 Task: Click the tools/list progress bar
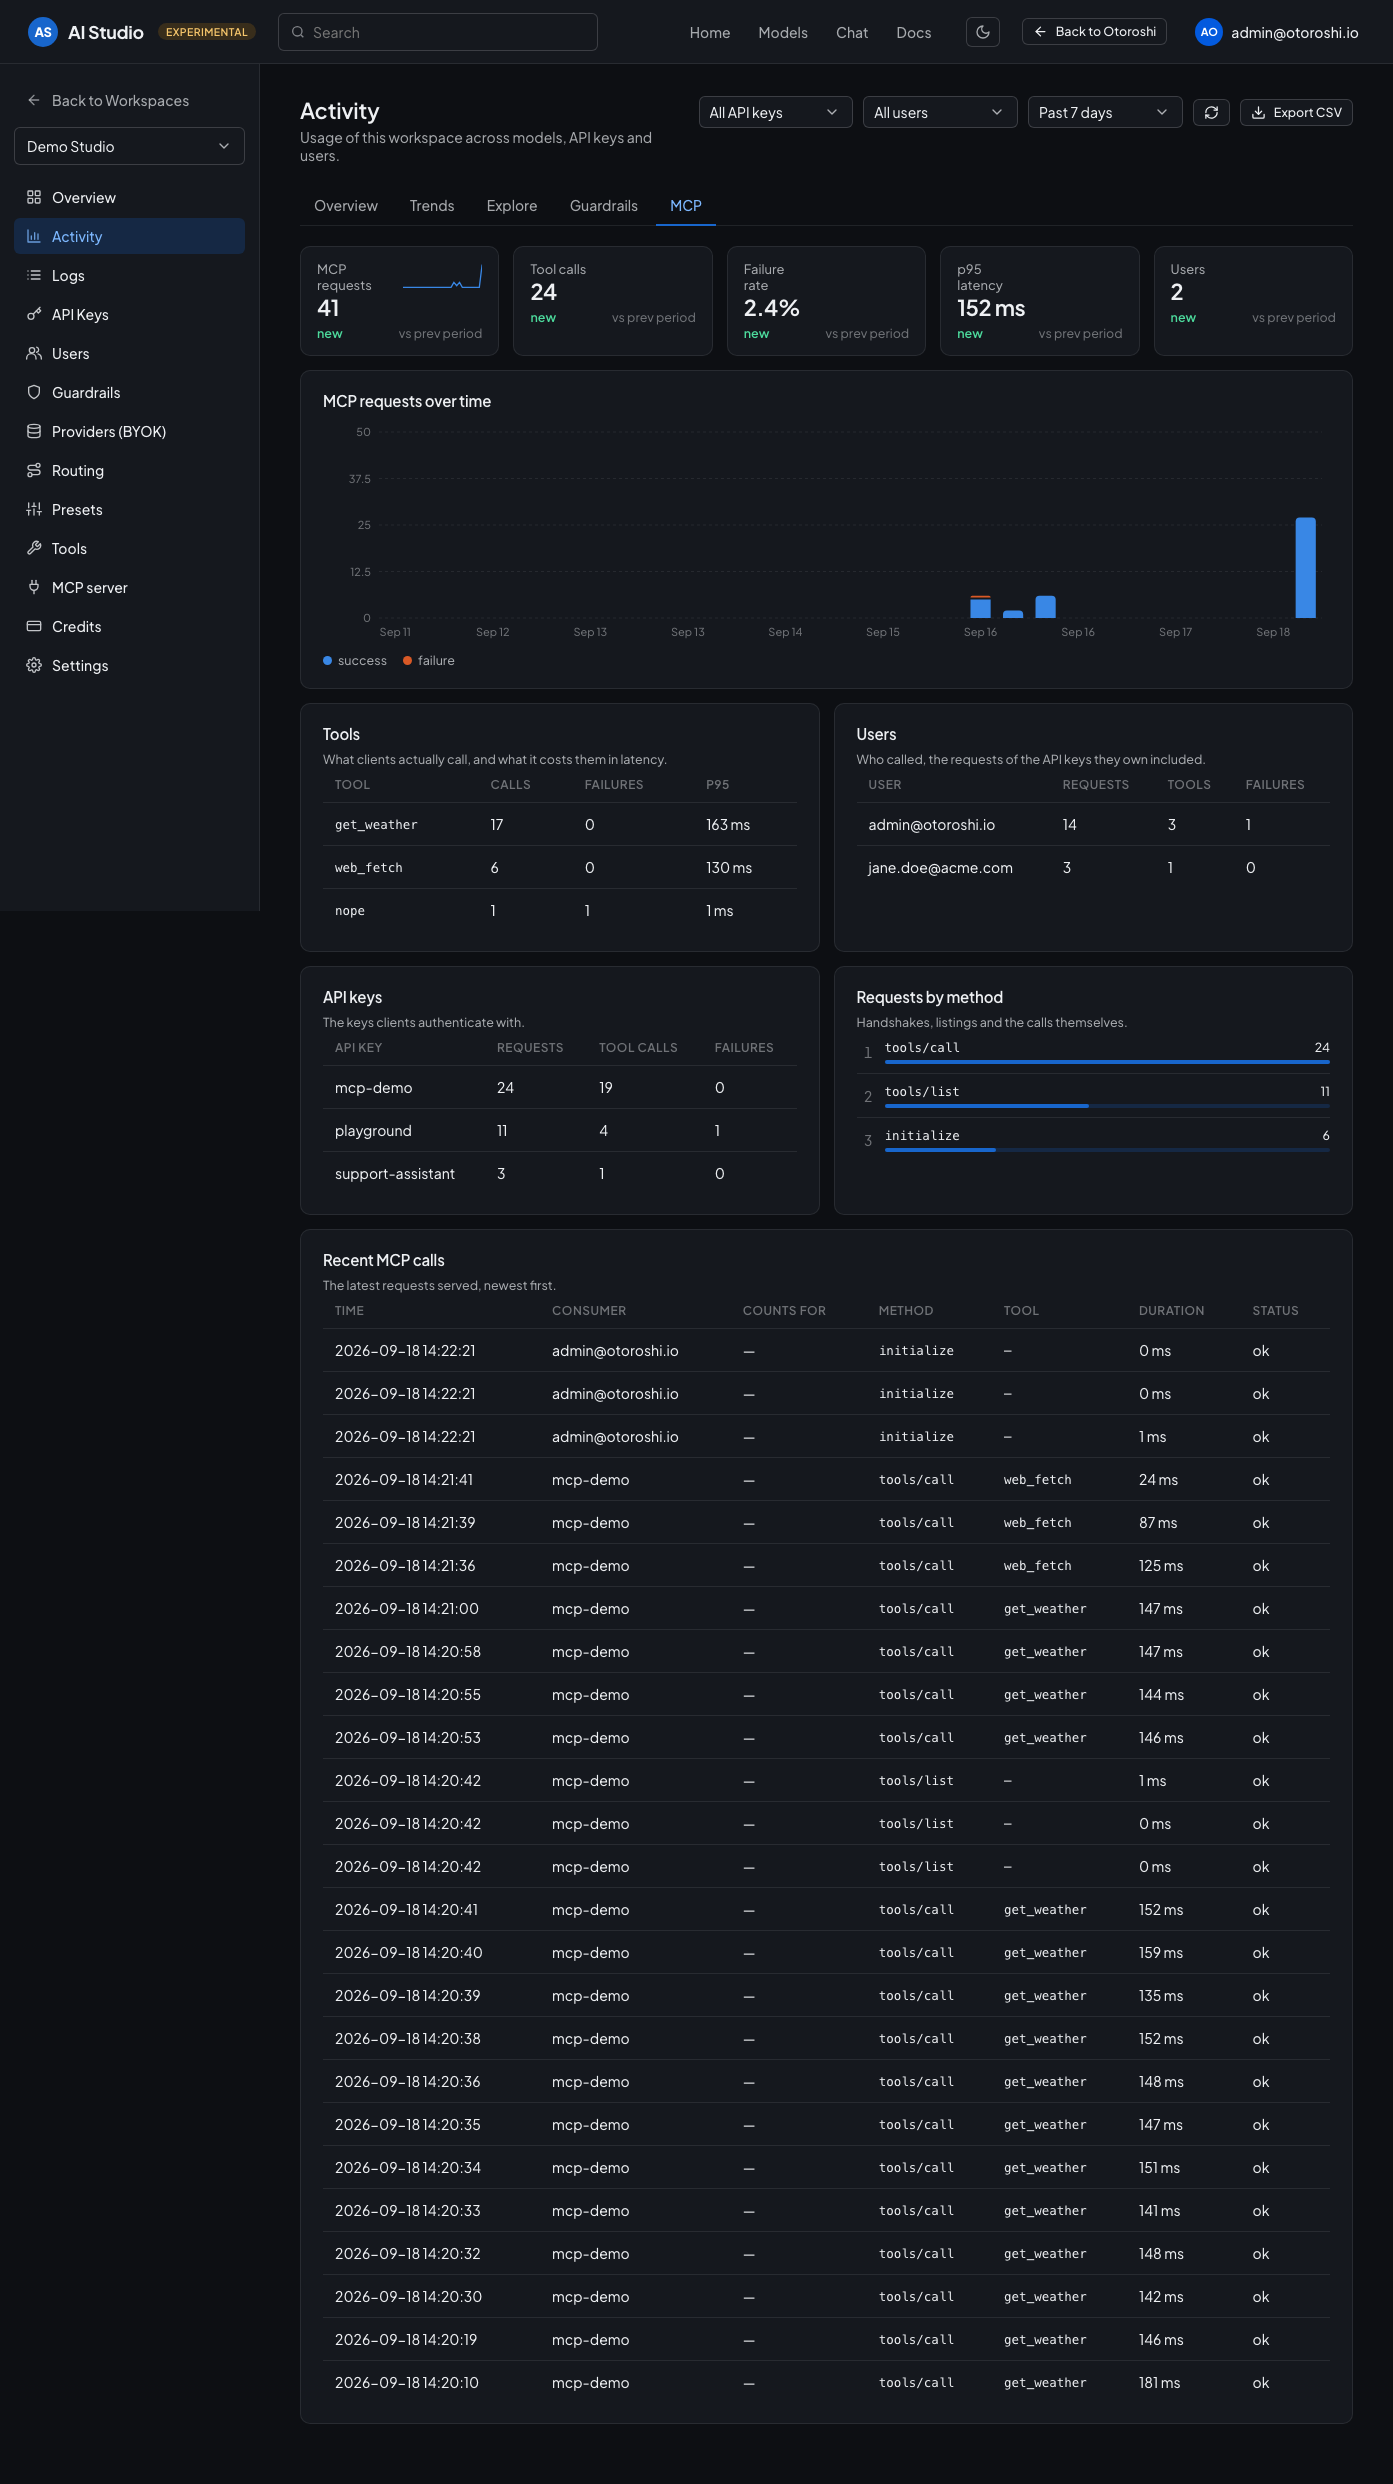[1107, 1105]
